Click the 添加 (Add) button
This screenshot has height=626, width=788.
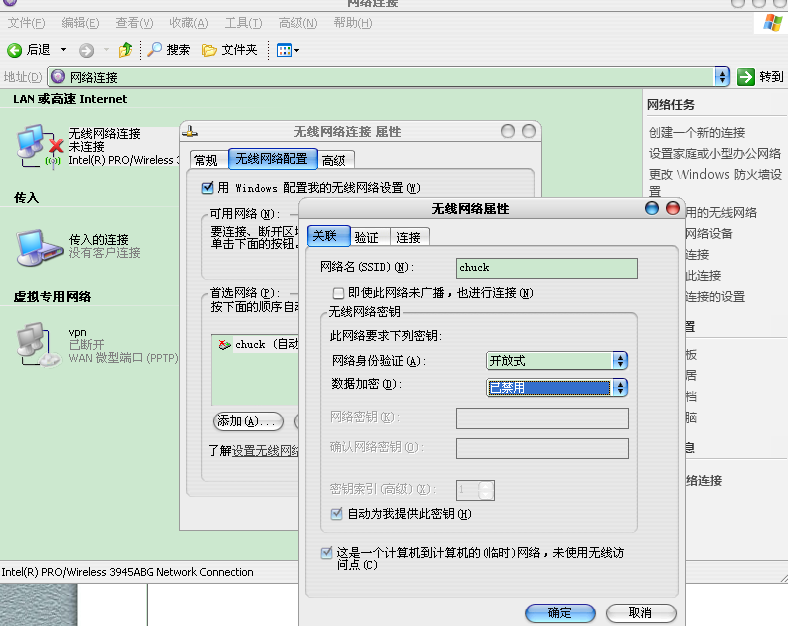[248, 421]
